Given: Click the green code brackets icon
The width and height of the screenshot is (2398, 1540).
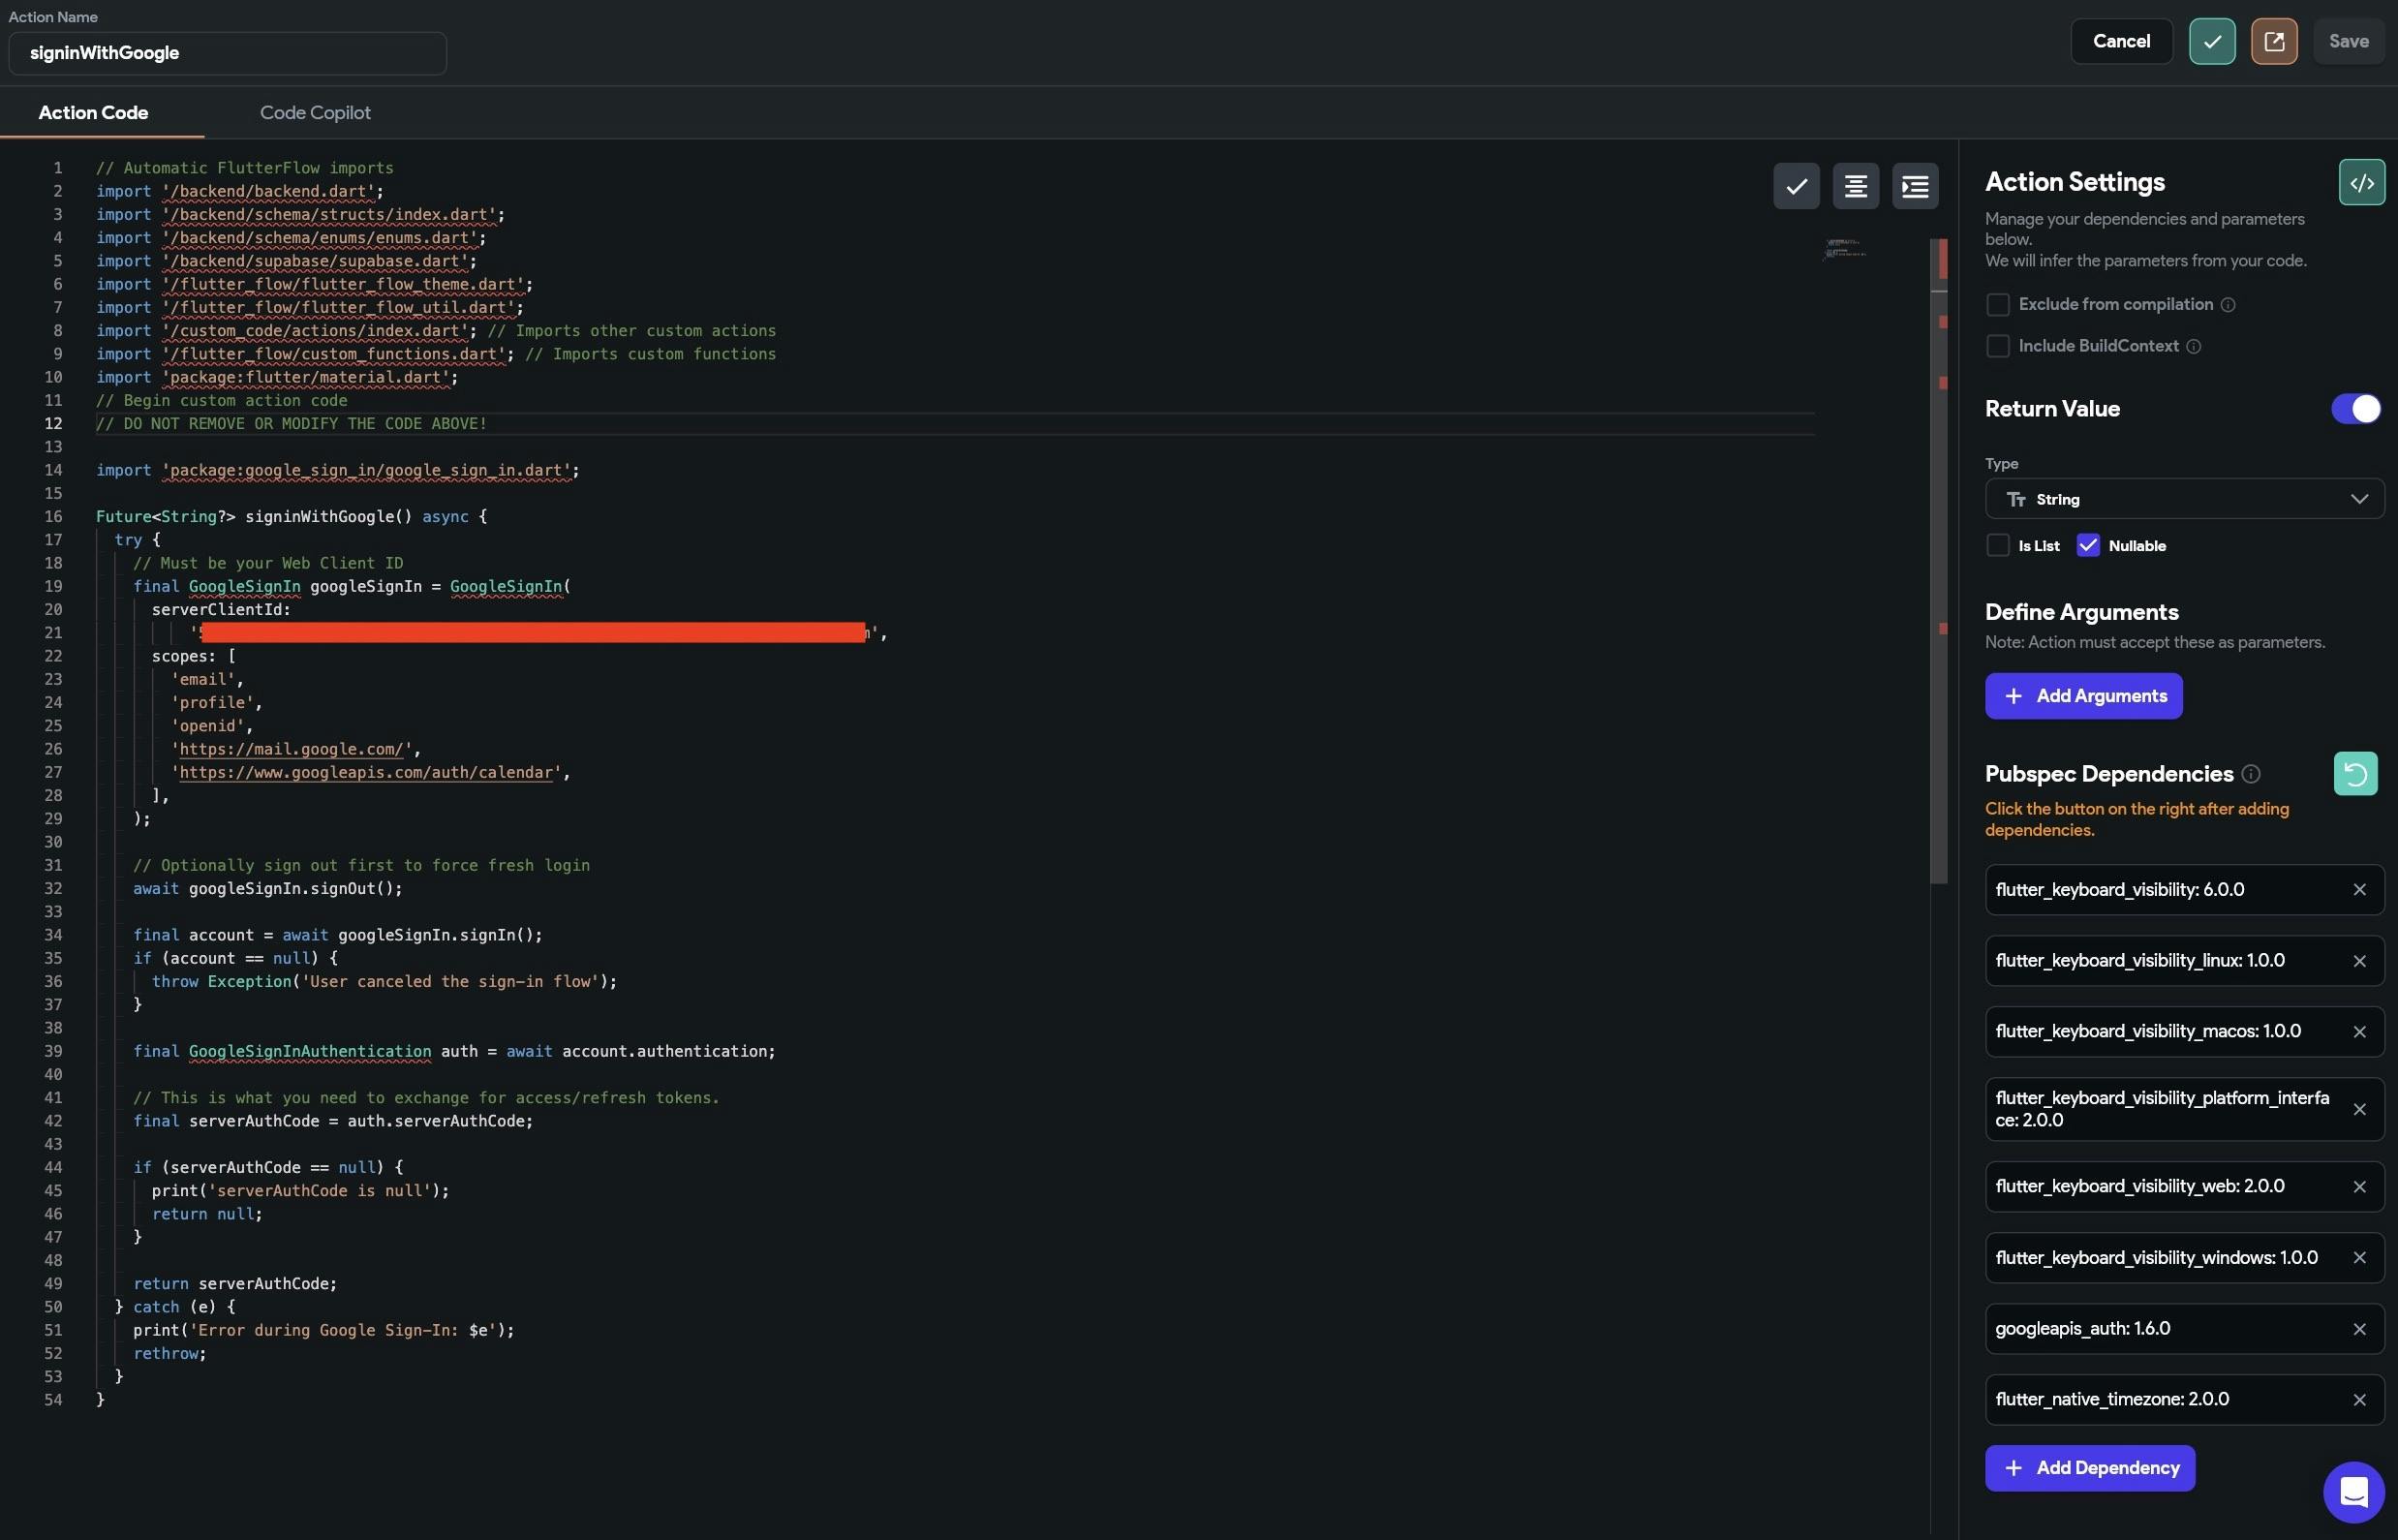Looking at the screenshot, I should 2361,182.
